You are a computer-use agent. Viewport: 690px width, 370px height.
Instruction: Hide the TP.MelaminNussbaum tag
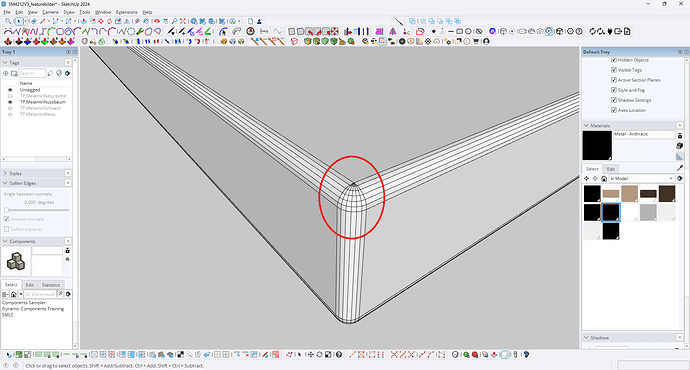[x=10, y=102]
